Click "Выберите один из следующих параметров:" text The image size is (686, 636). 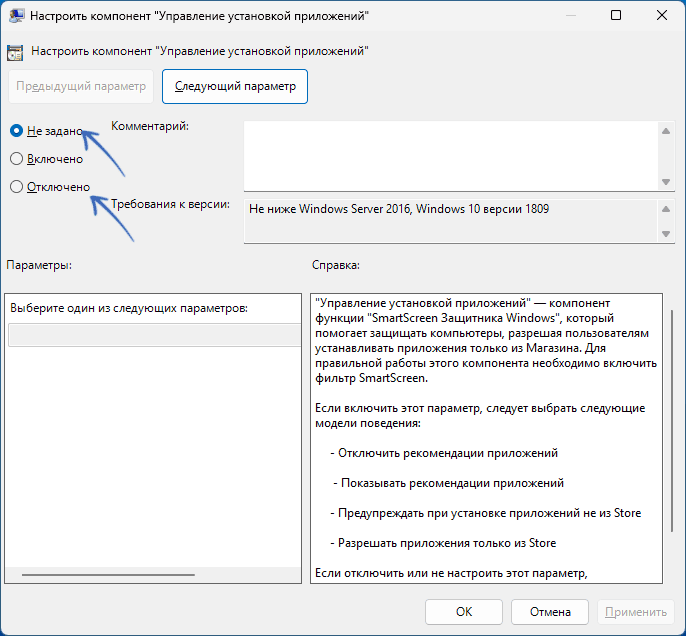(x=129, y=308)
